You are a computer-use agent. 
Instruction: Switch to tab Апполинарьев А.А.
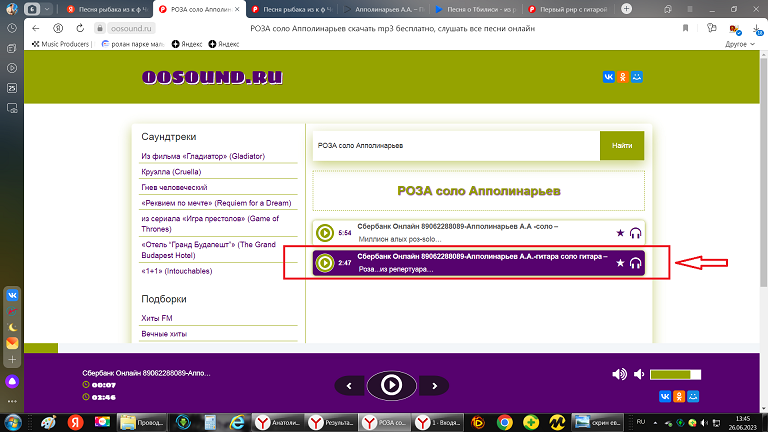coord(384,9)
